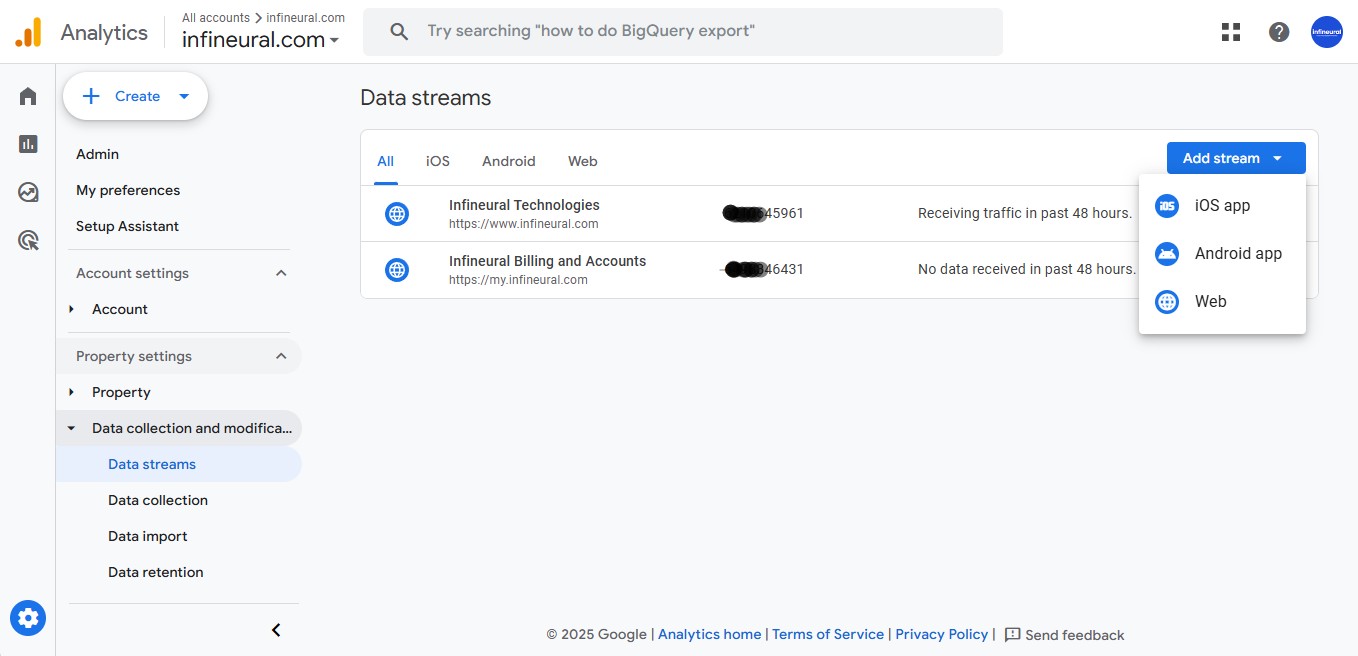Image resolution: width=1358 pixels, height=656 pixels.
Task: Open the Terms of Service footer link
Action: click(828, 634)
